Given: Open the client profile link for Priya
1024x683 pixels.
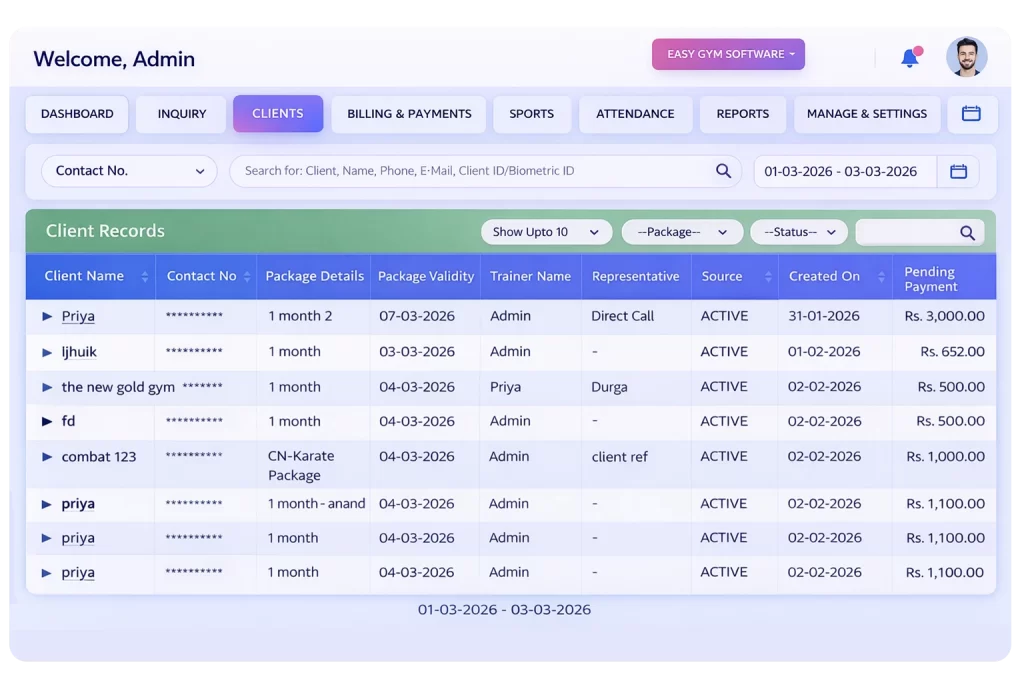Looking at the screenshot, I should click(x=78, y=316).
